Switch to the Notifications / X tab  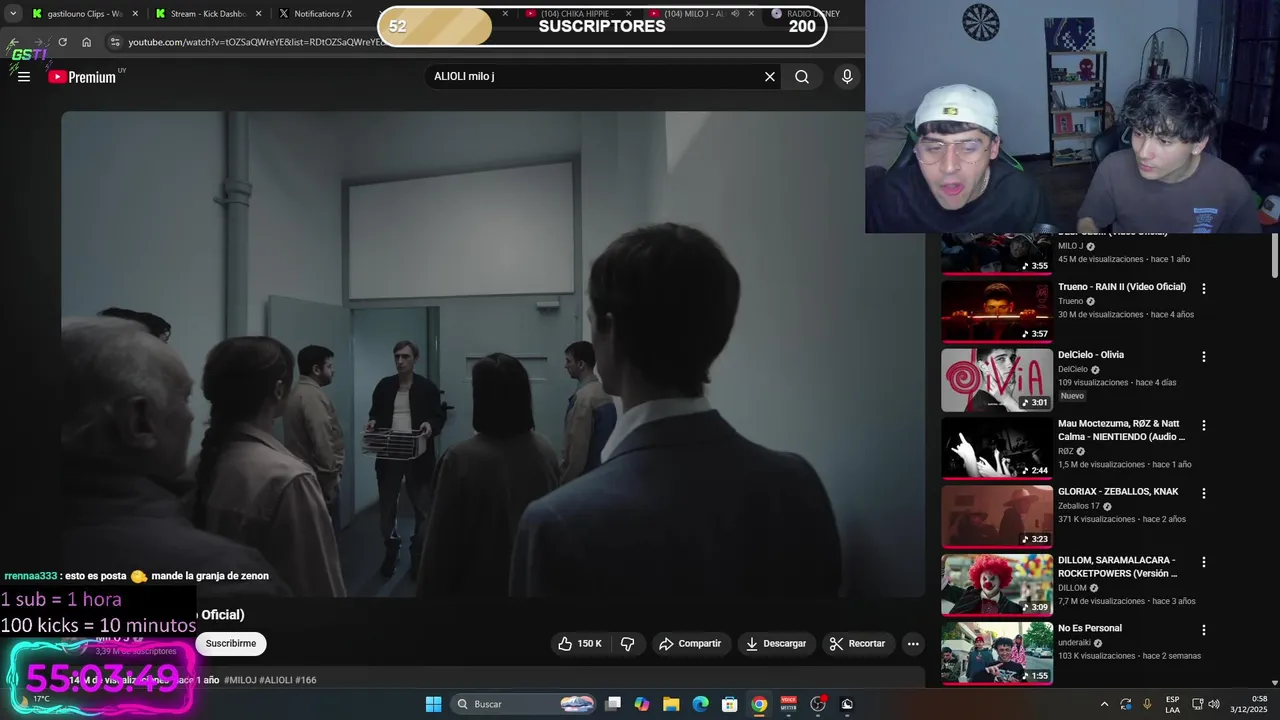pos(323,14)
